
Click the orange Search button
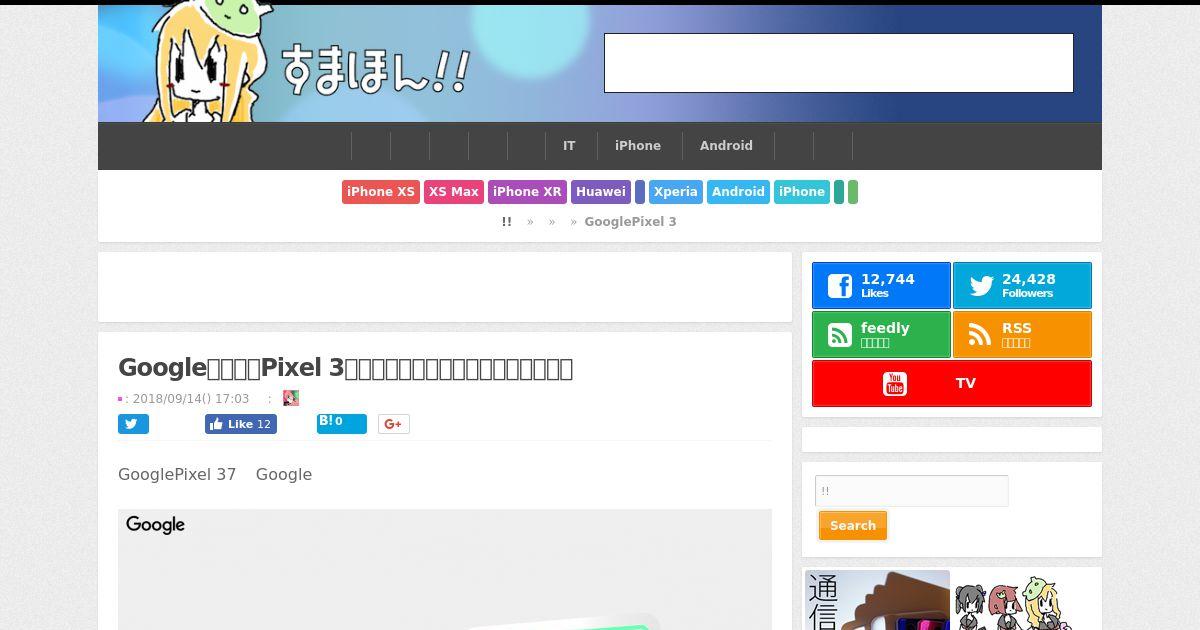[x=853, y=526]
